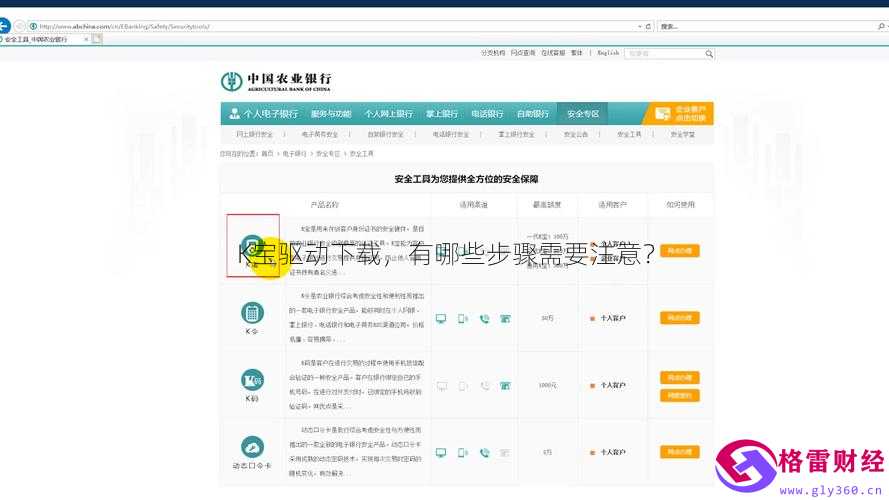Open the 自助银行安全 sub-navigation link
The image size is (889, 500).
click(x=385, y=134)
